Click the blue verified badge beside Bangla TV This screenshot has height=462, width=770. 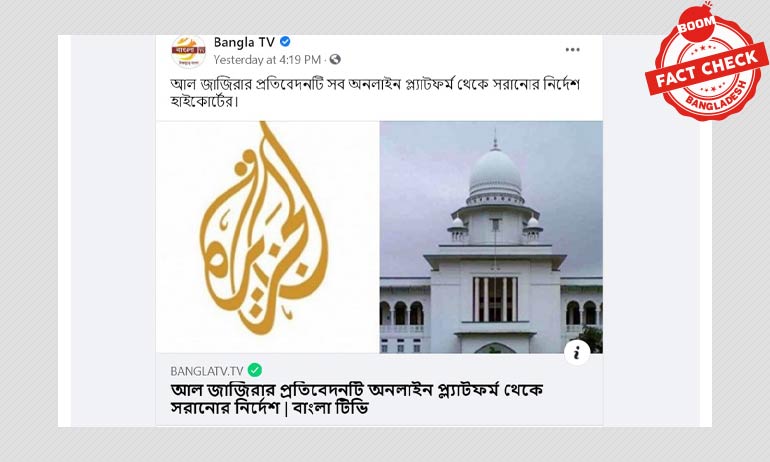coord(285,42)
